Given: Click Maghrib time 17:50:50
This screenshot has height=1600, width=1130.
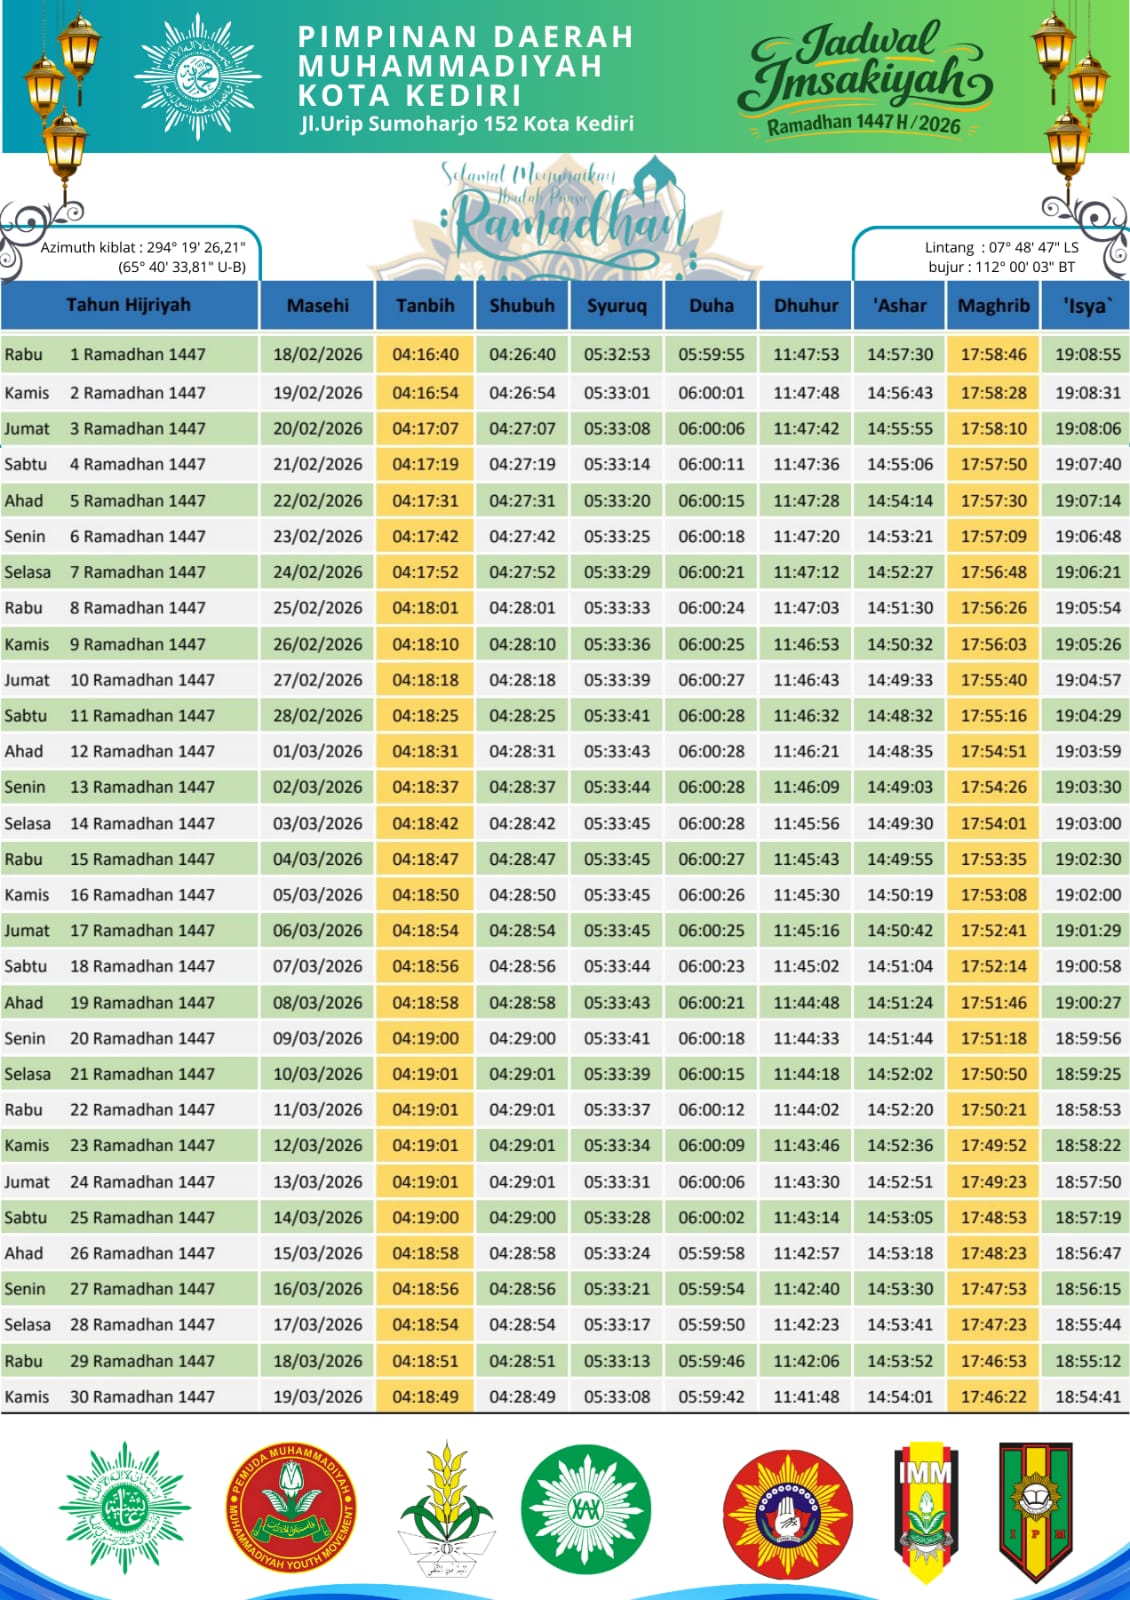Looking at the screenshot, I should [x=994, y=1074].
